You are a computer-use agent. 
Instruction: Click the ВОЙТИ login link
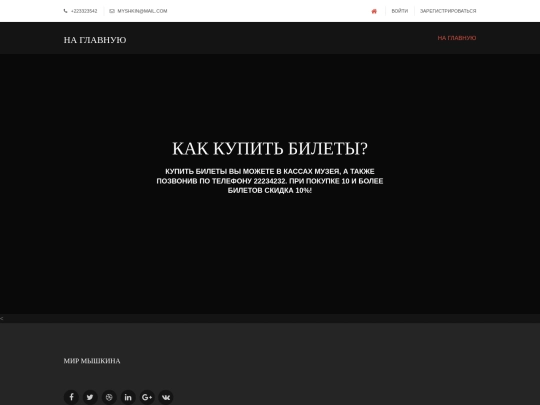399,11
